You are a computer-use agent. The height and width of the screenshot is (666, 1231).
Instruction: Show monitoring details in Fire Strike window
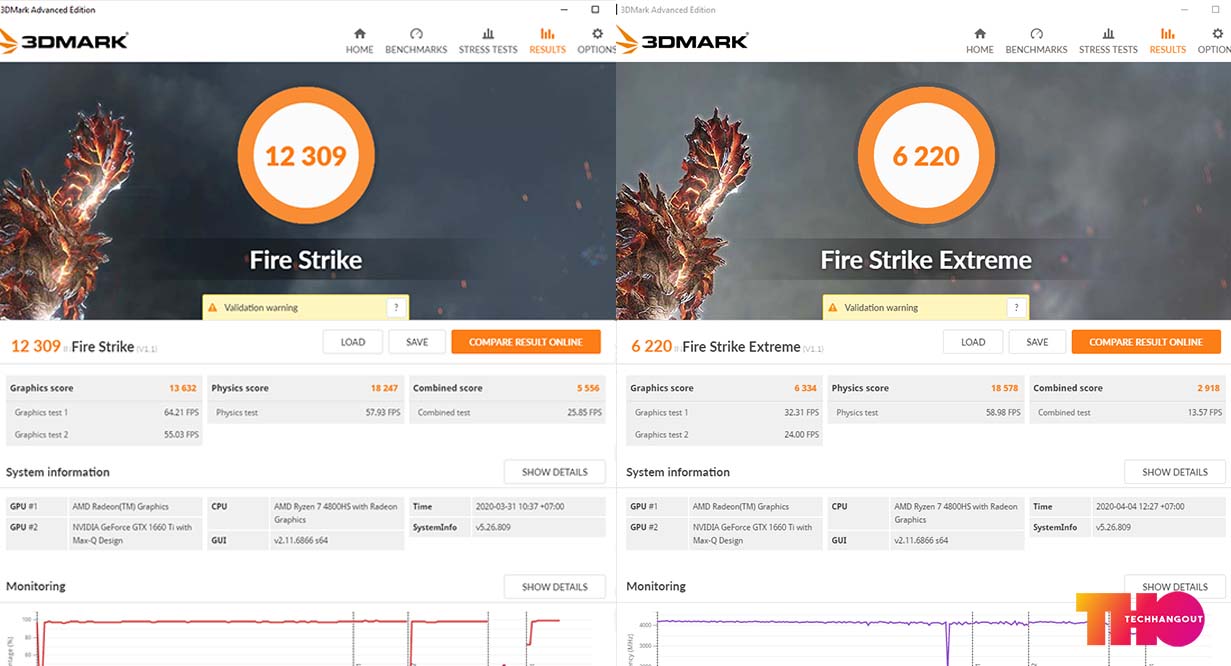555,587
